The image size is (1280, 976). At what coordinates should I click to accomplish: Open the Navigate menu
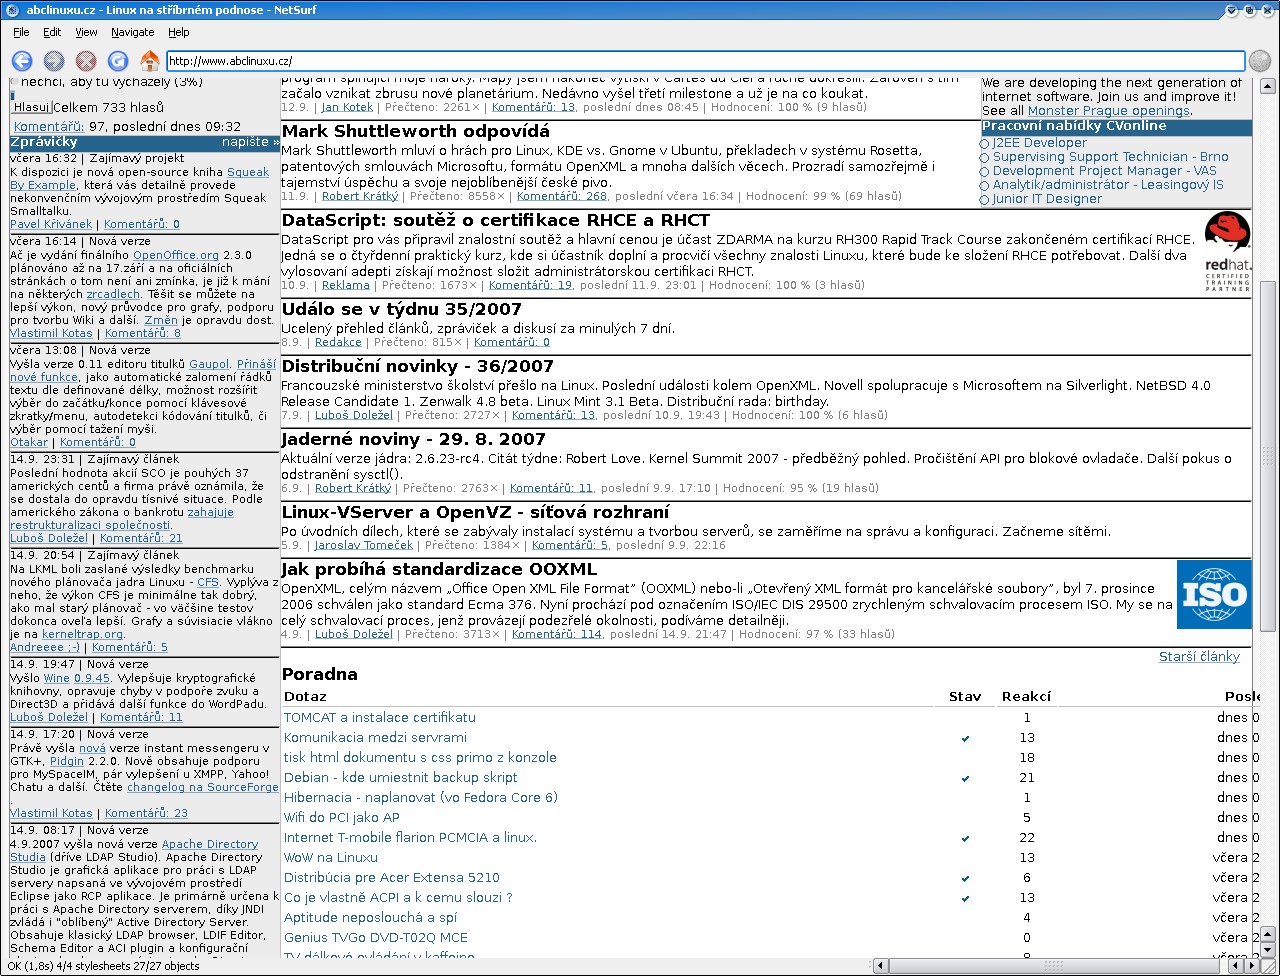point(133,32)
